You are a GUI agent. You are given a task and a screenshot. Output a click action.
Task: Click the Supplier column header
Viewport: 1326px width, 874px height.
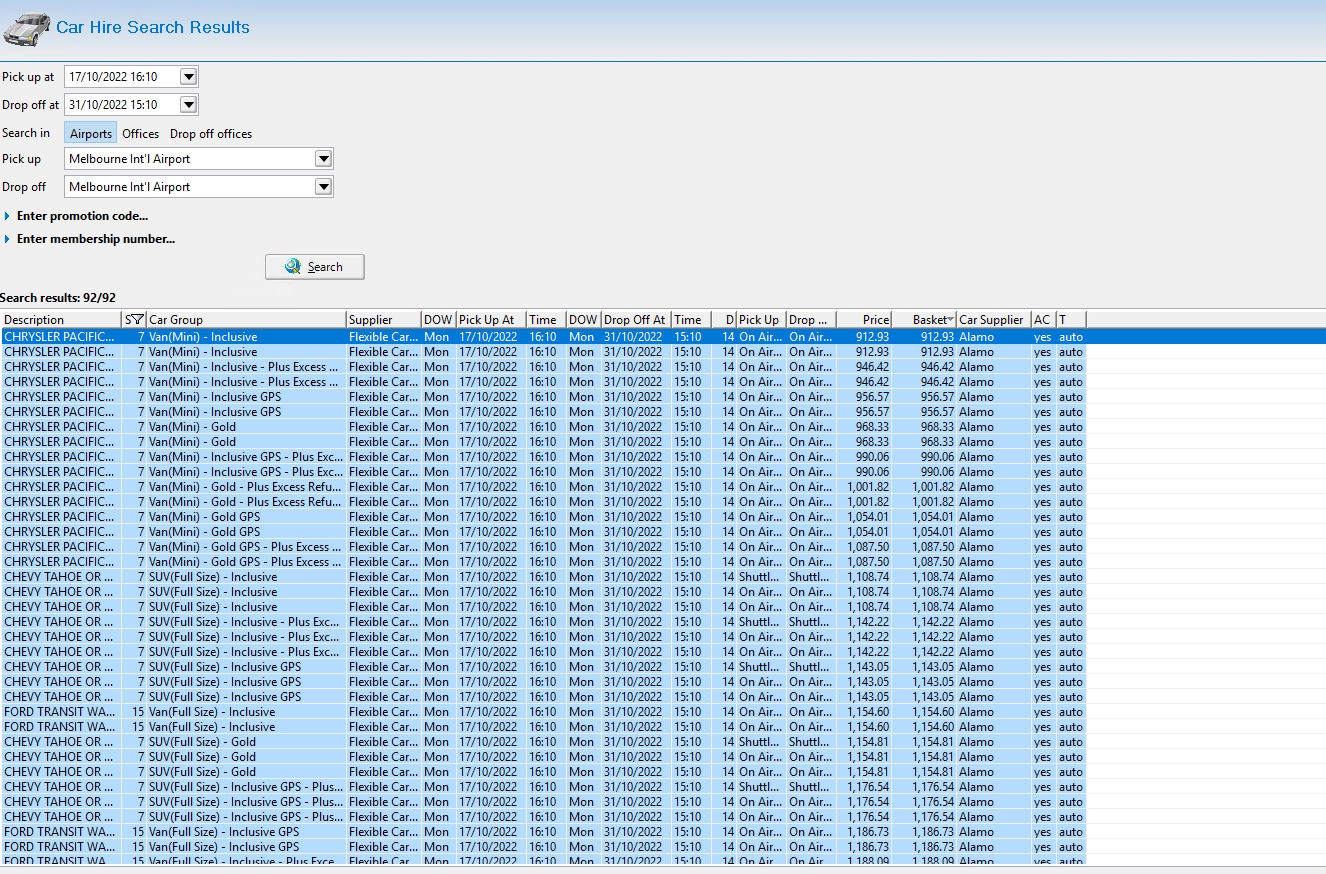pos(371,320)
